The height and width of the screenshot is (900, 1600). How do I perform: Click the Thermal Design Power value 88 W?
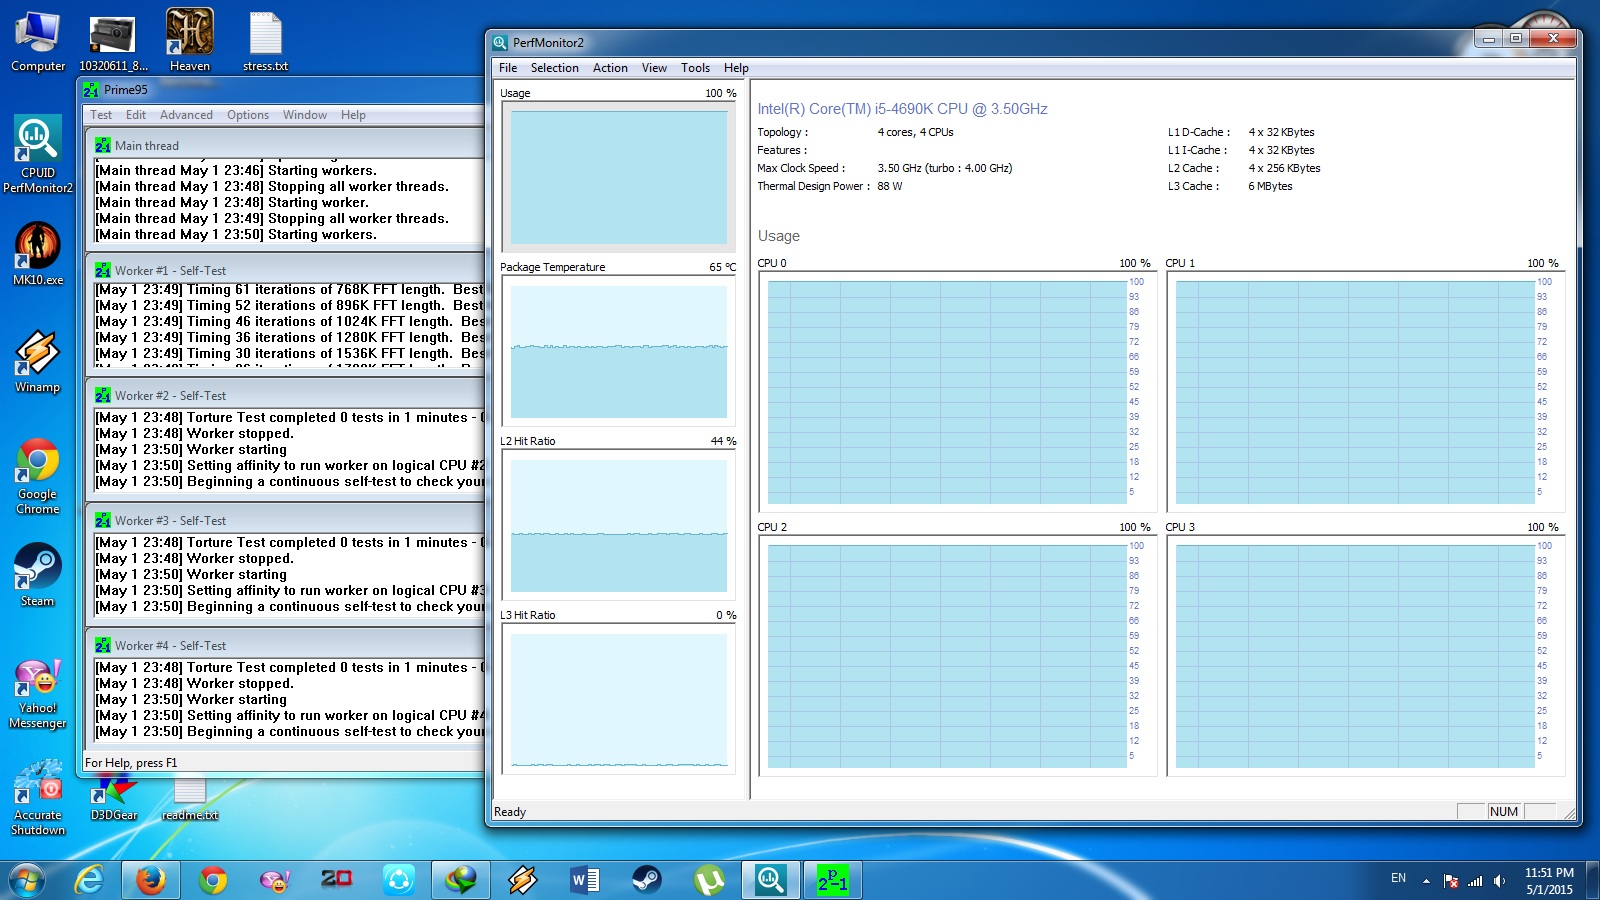[890, 186]
